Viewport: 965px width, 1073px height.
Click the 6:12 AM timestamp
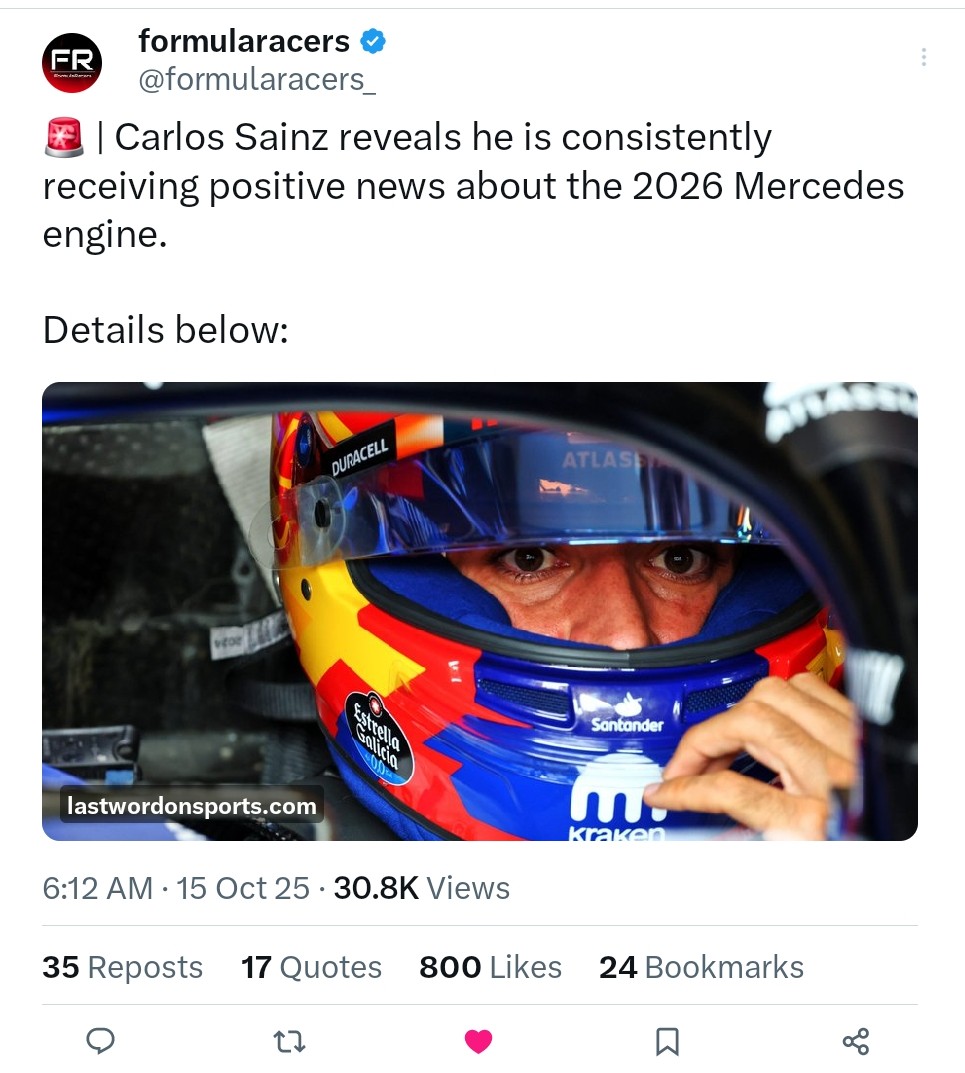click(98, 888)
